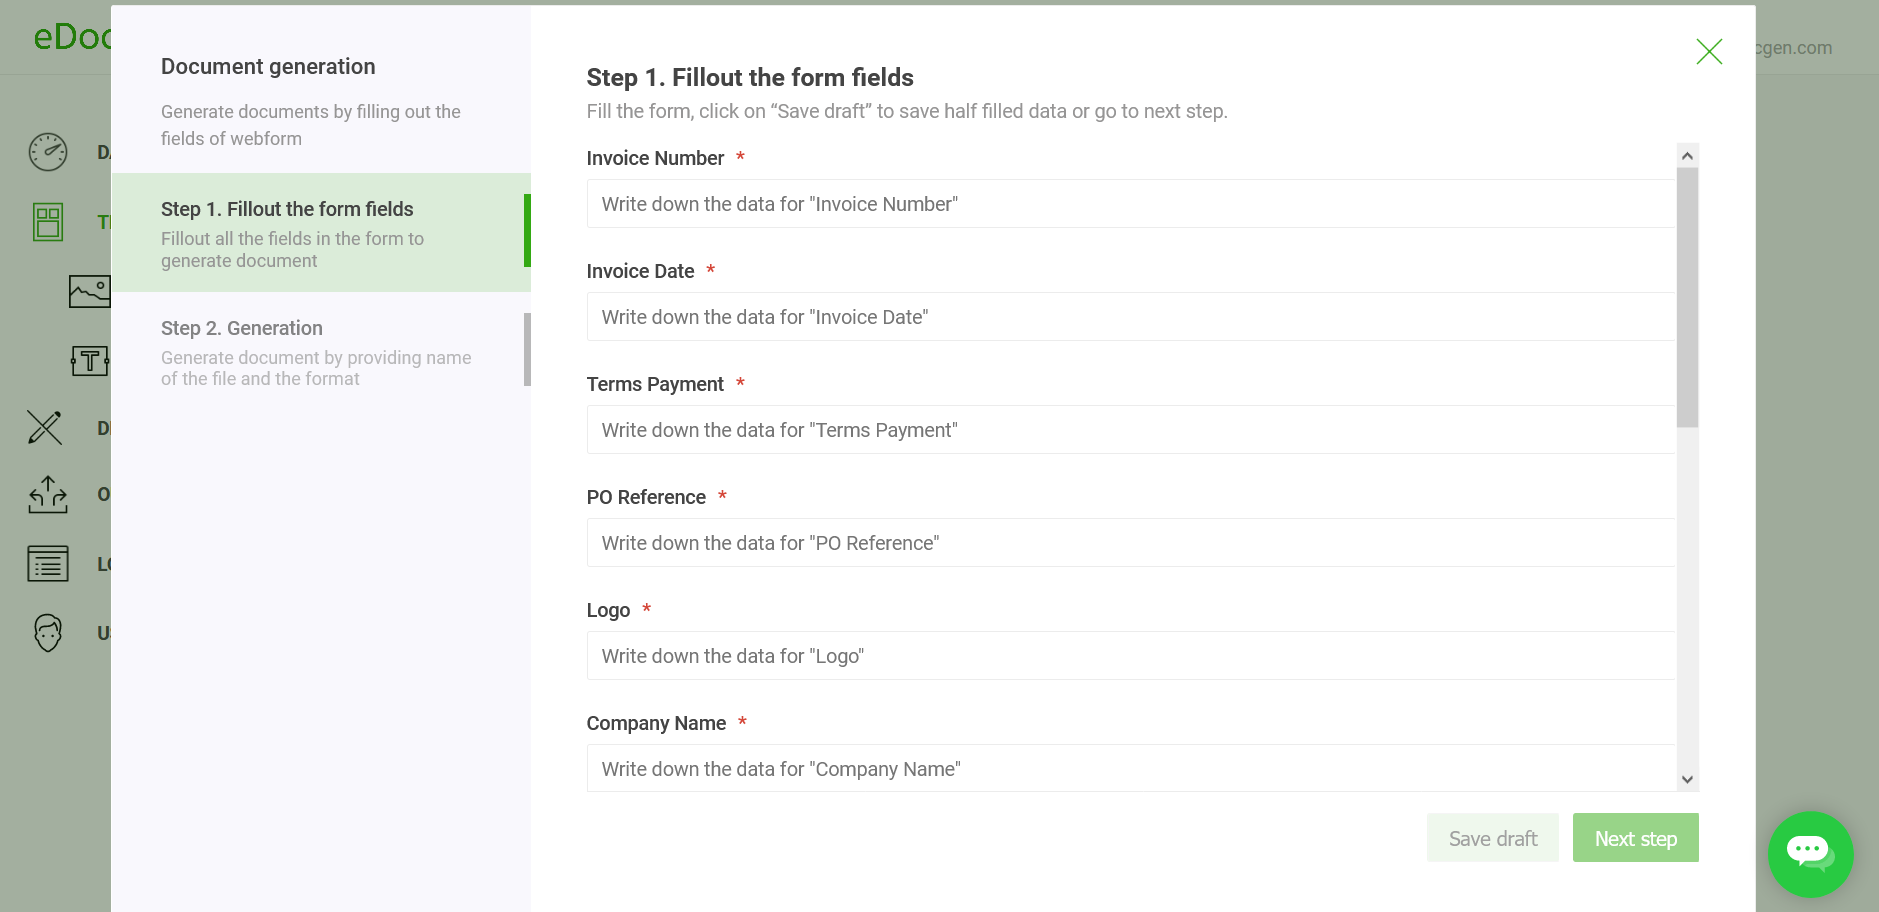Focus the Invoice Number input field
Viewport: 1879px width, 912px height.
(x=1130, y=204)
